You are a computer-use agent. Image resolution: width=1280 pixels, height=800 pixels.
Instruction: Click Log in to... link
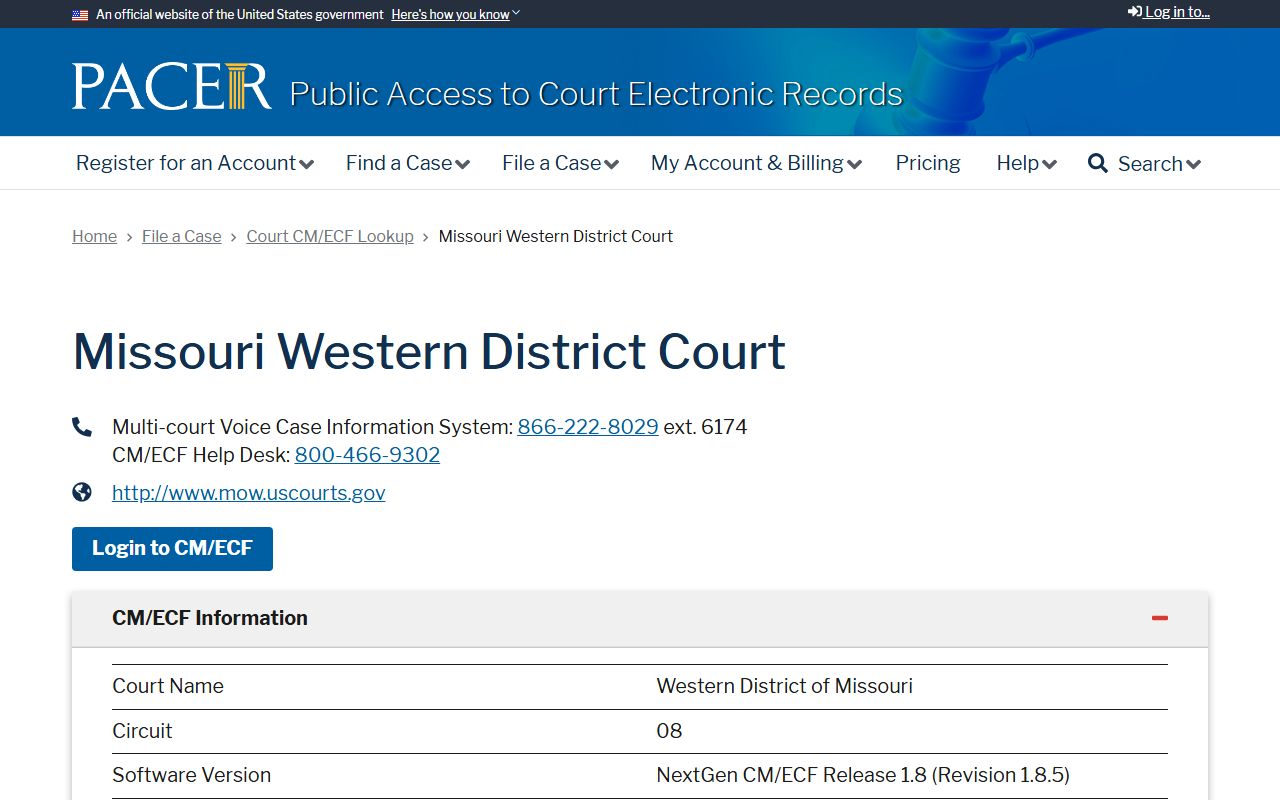(x=1169, y=12)
